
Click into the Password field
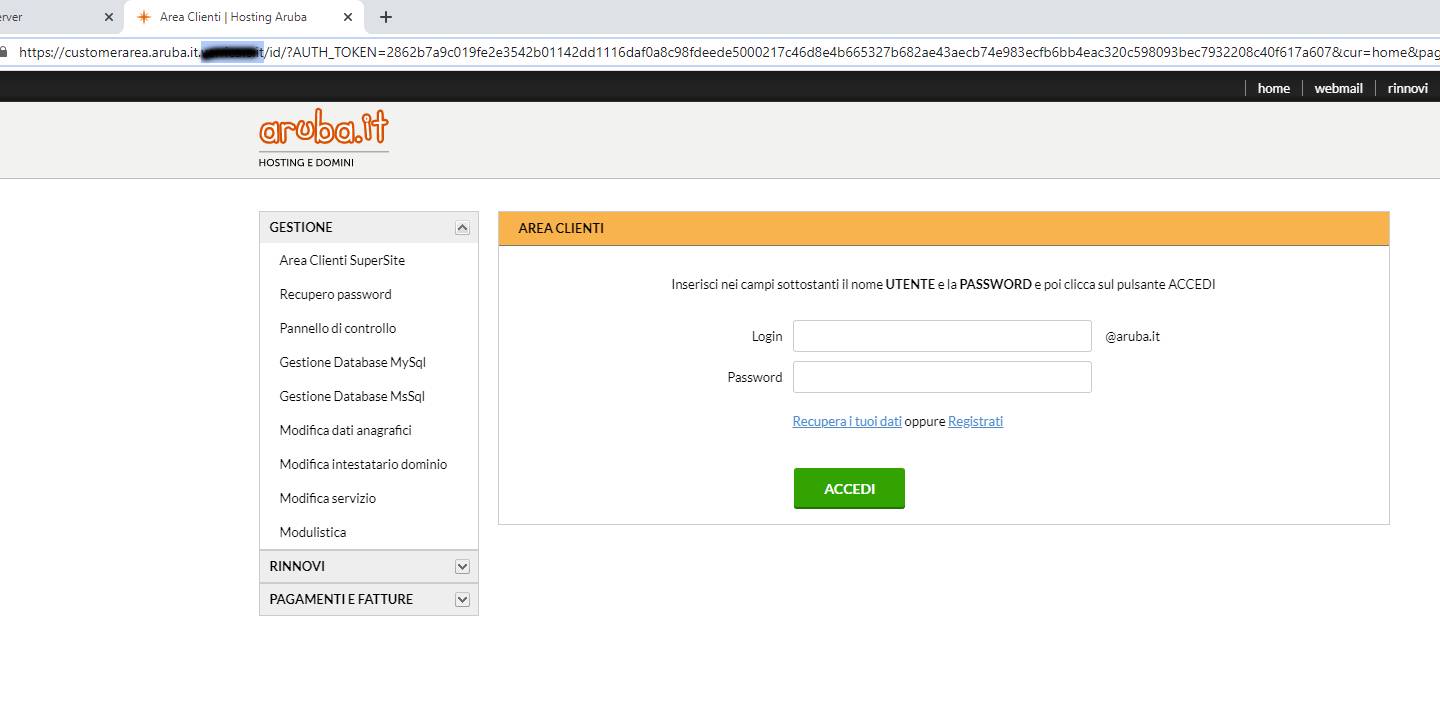pyautogui.click(x=942, y=377)
